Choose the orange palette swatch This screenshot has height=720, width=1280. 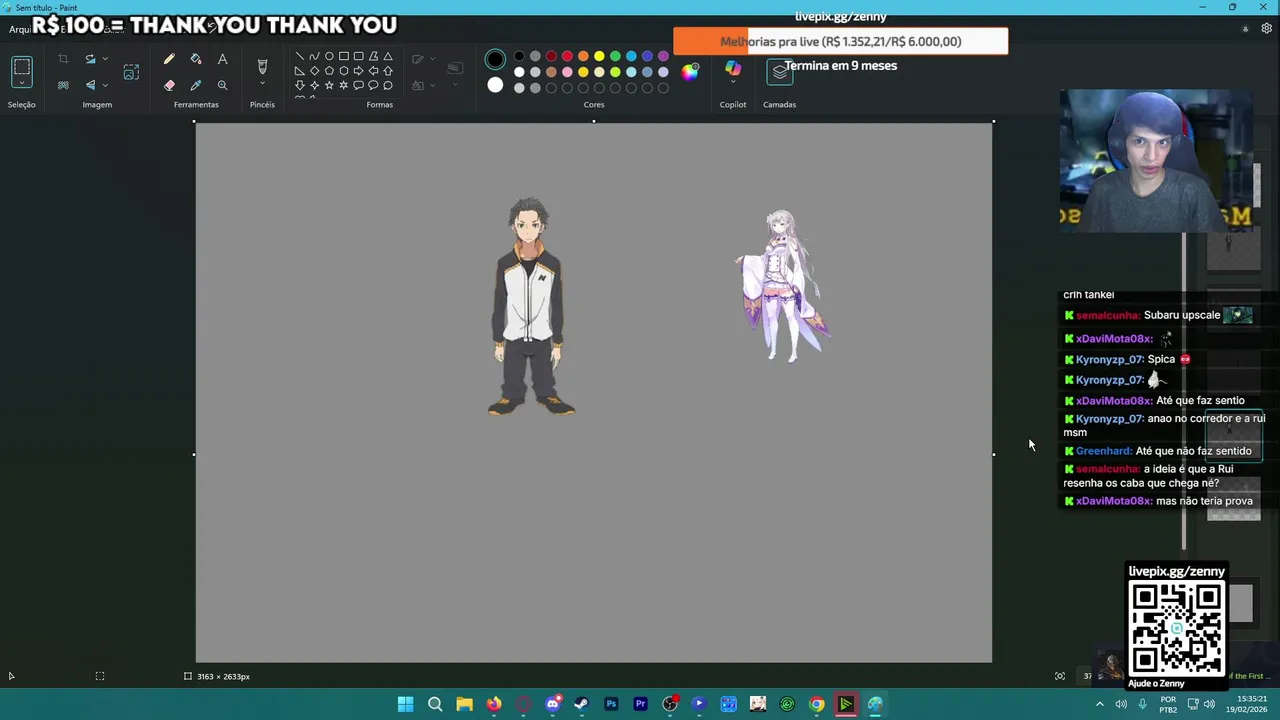click(x=583, y=56)
